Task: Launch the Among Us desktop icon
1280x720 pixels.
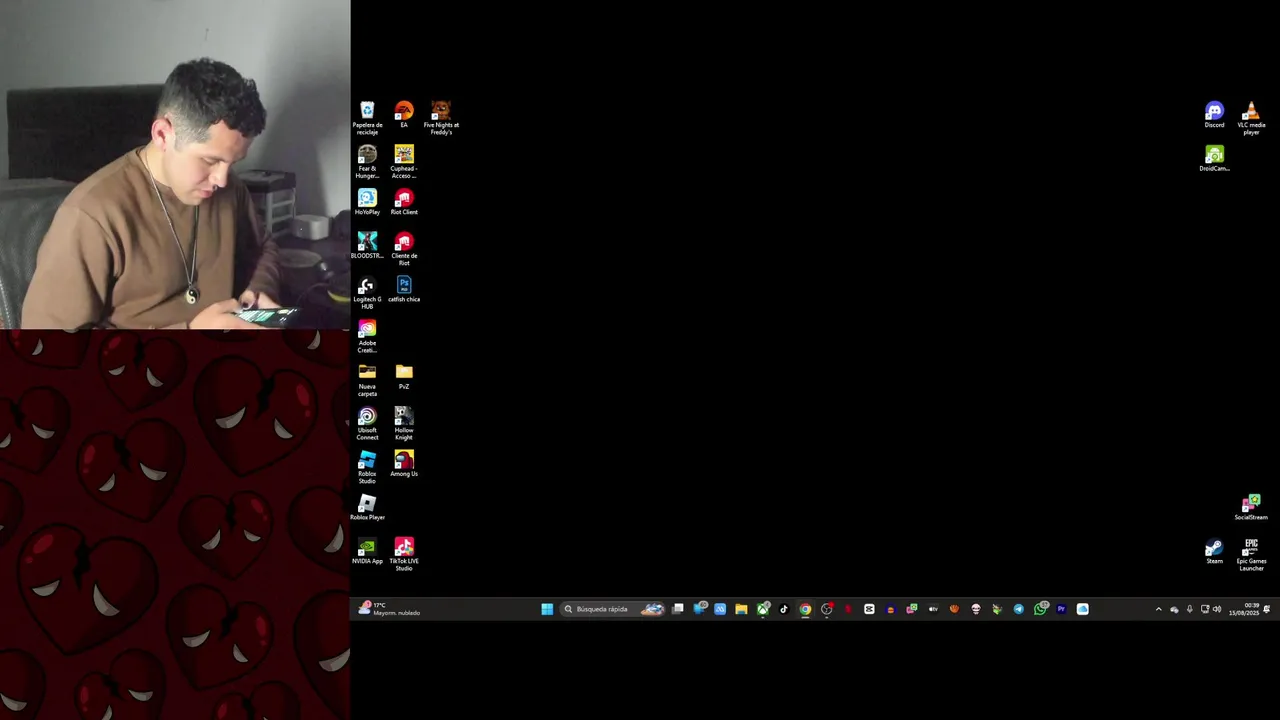Action: click(x=404, y=463)
